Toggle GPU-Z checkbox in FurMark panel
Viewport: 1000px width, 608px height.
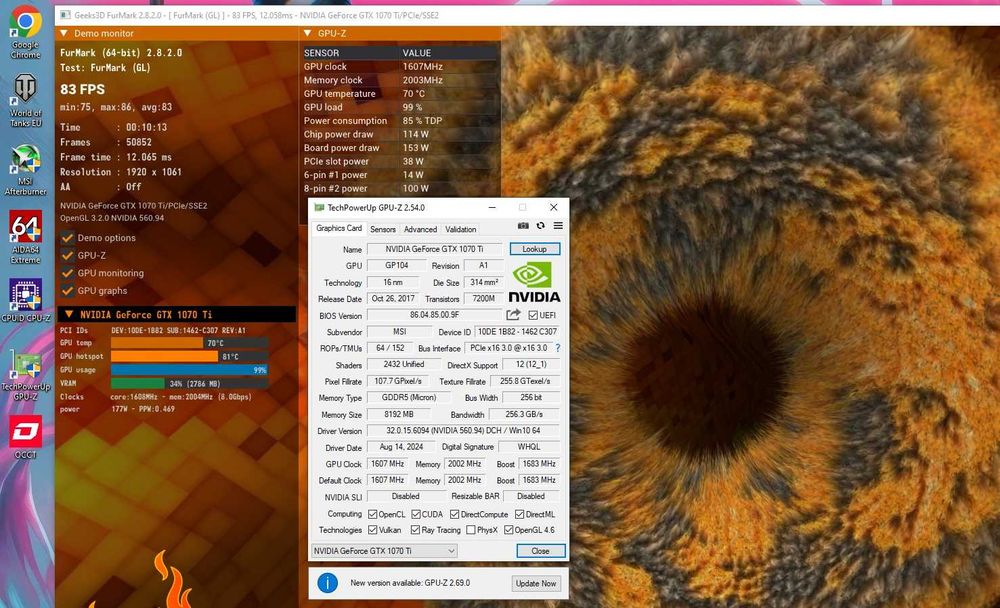[67, 255]
